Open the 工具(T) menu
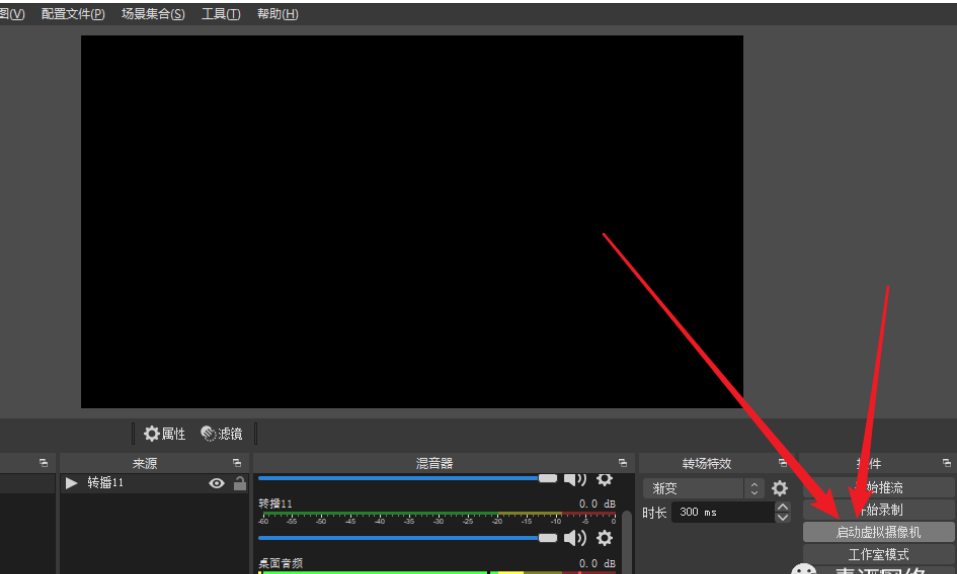This screenshot has width=957, height=574. 220,14
